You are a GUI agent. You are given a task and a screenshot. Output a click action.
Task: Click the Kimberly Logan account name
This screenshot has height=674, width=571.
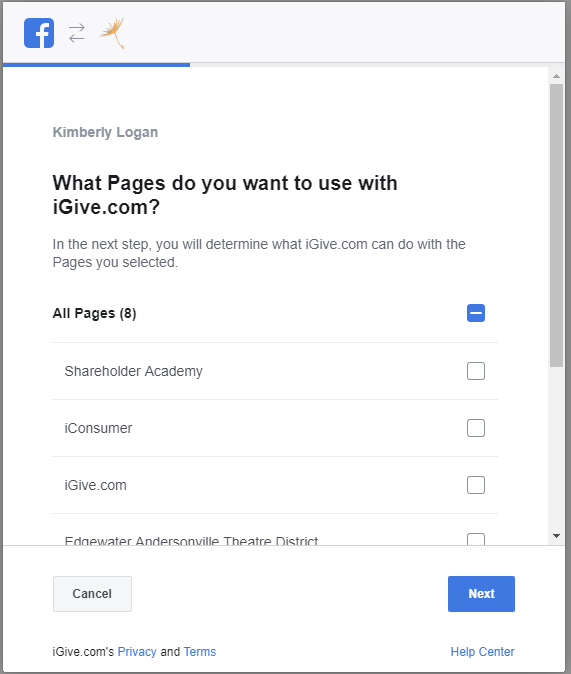coord(105,132)
